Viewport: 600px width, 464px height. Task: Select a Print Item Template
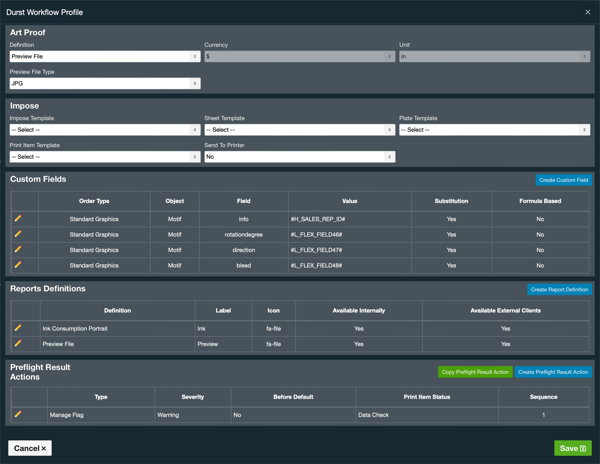104,157
